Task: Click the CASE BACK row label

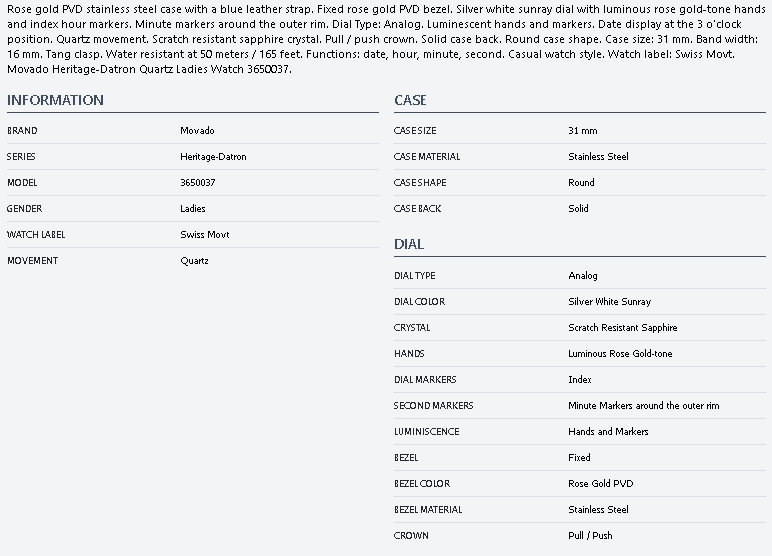Action: coord(417,209)
